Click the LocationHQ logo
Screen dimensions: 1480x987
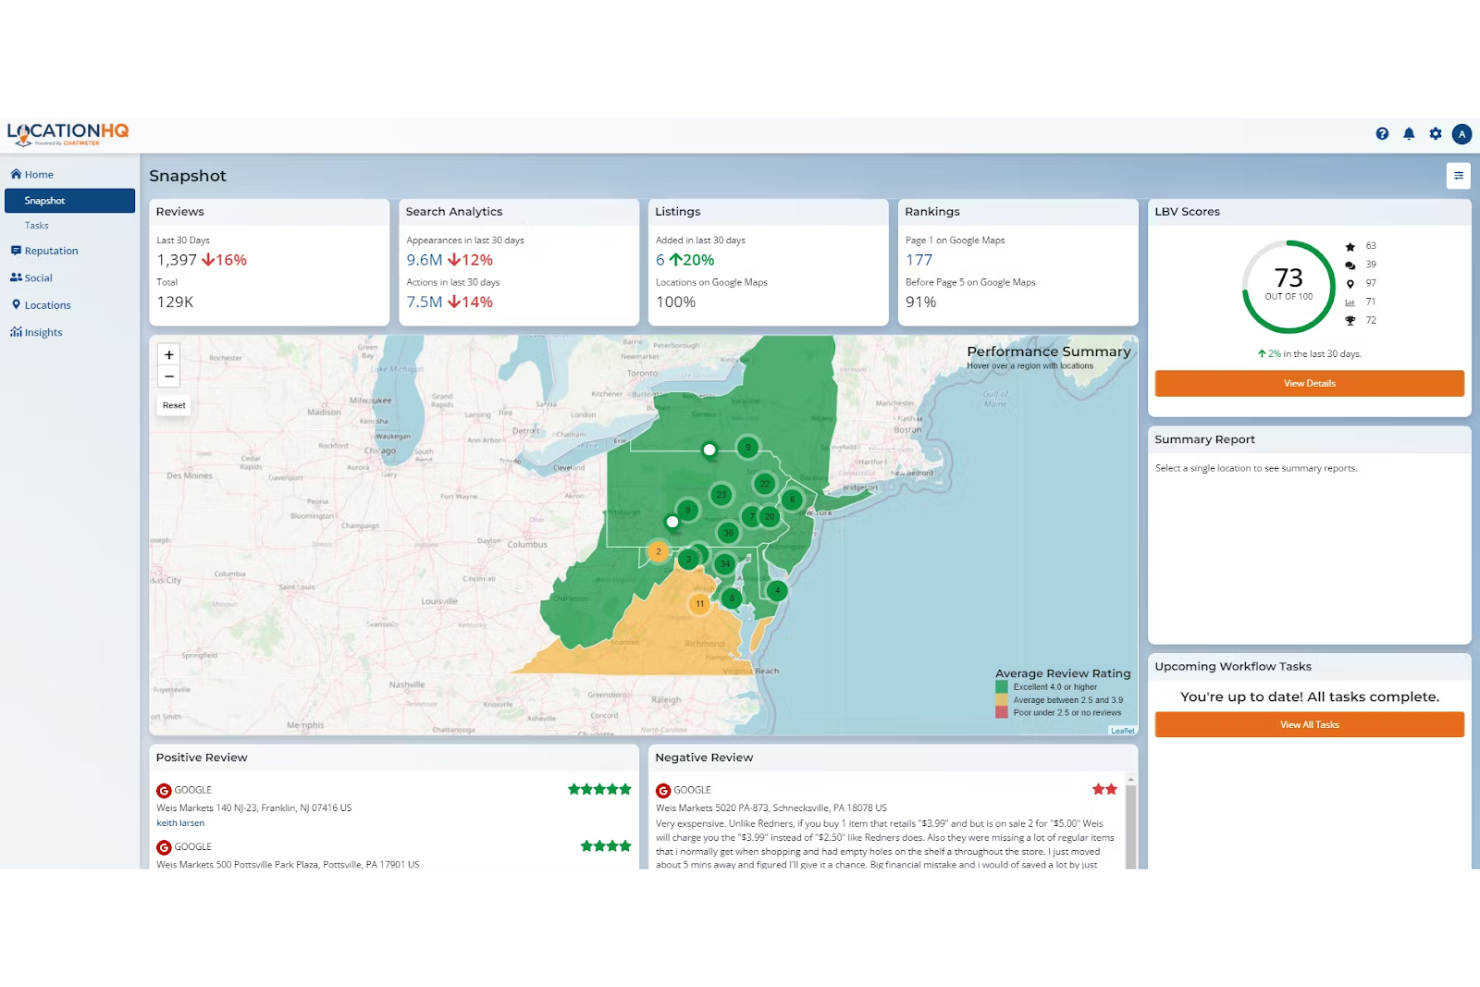(68, 134)
